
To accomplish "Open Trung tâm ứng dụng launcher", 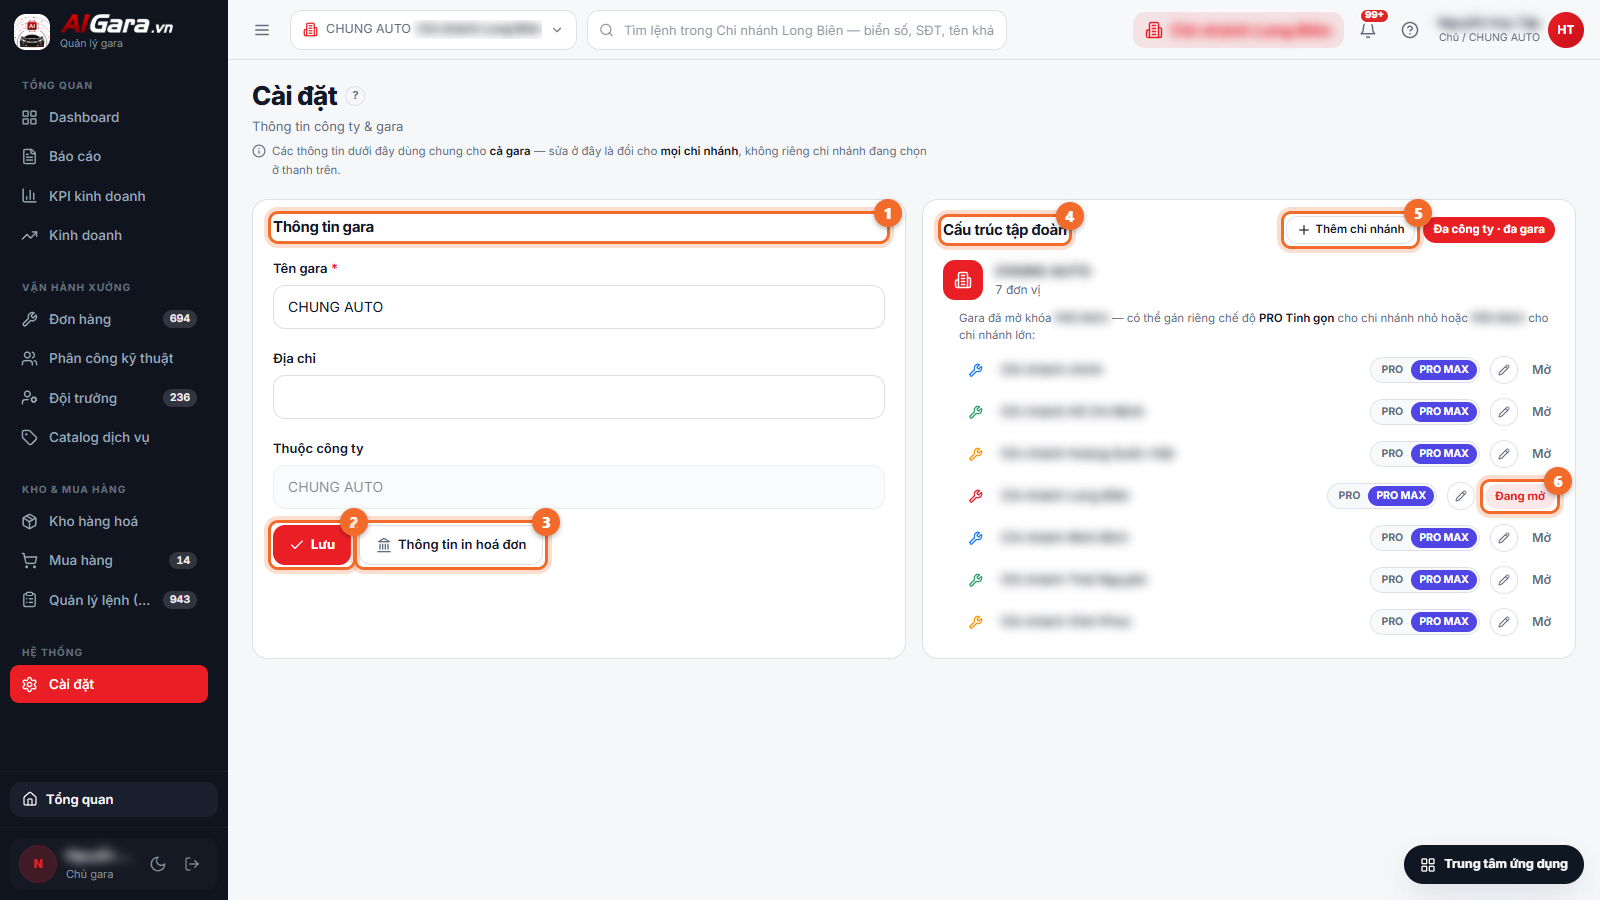I will [1494, 864].
